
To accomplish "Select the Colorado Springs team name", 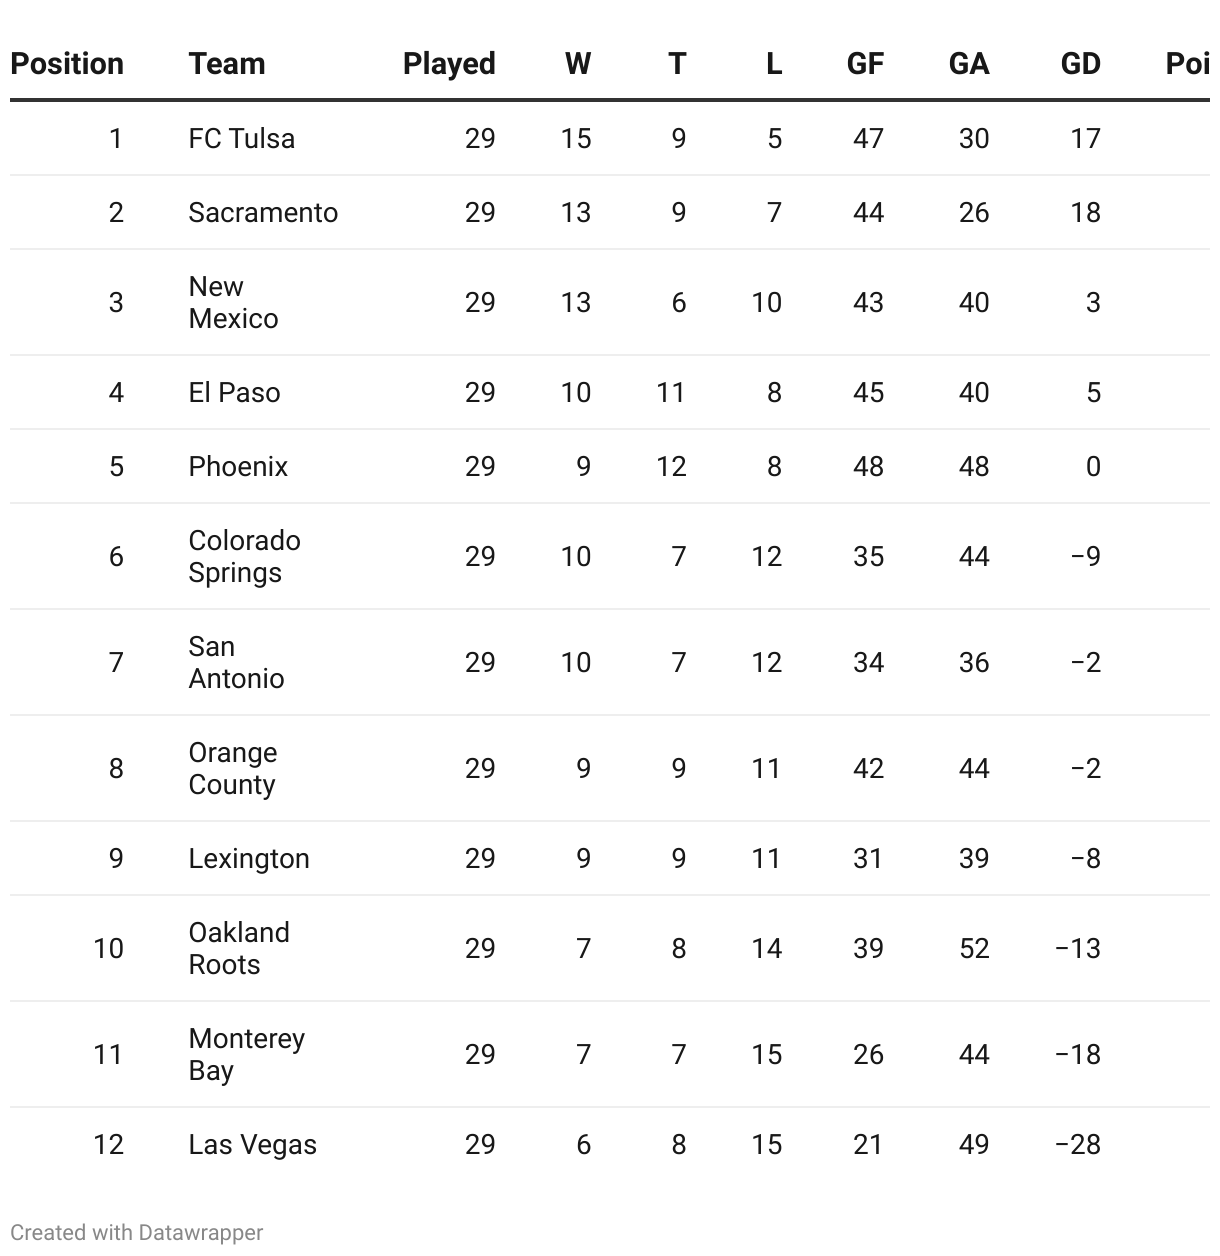I will 244,556.
